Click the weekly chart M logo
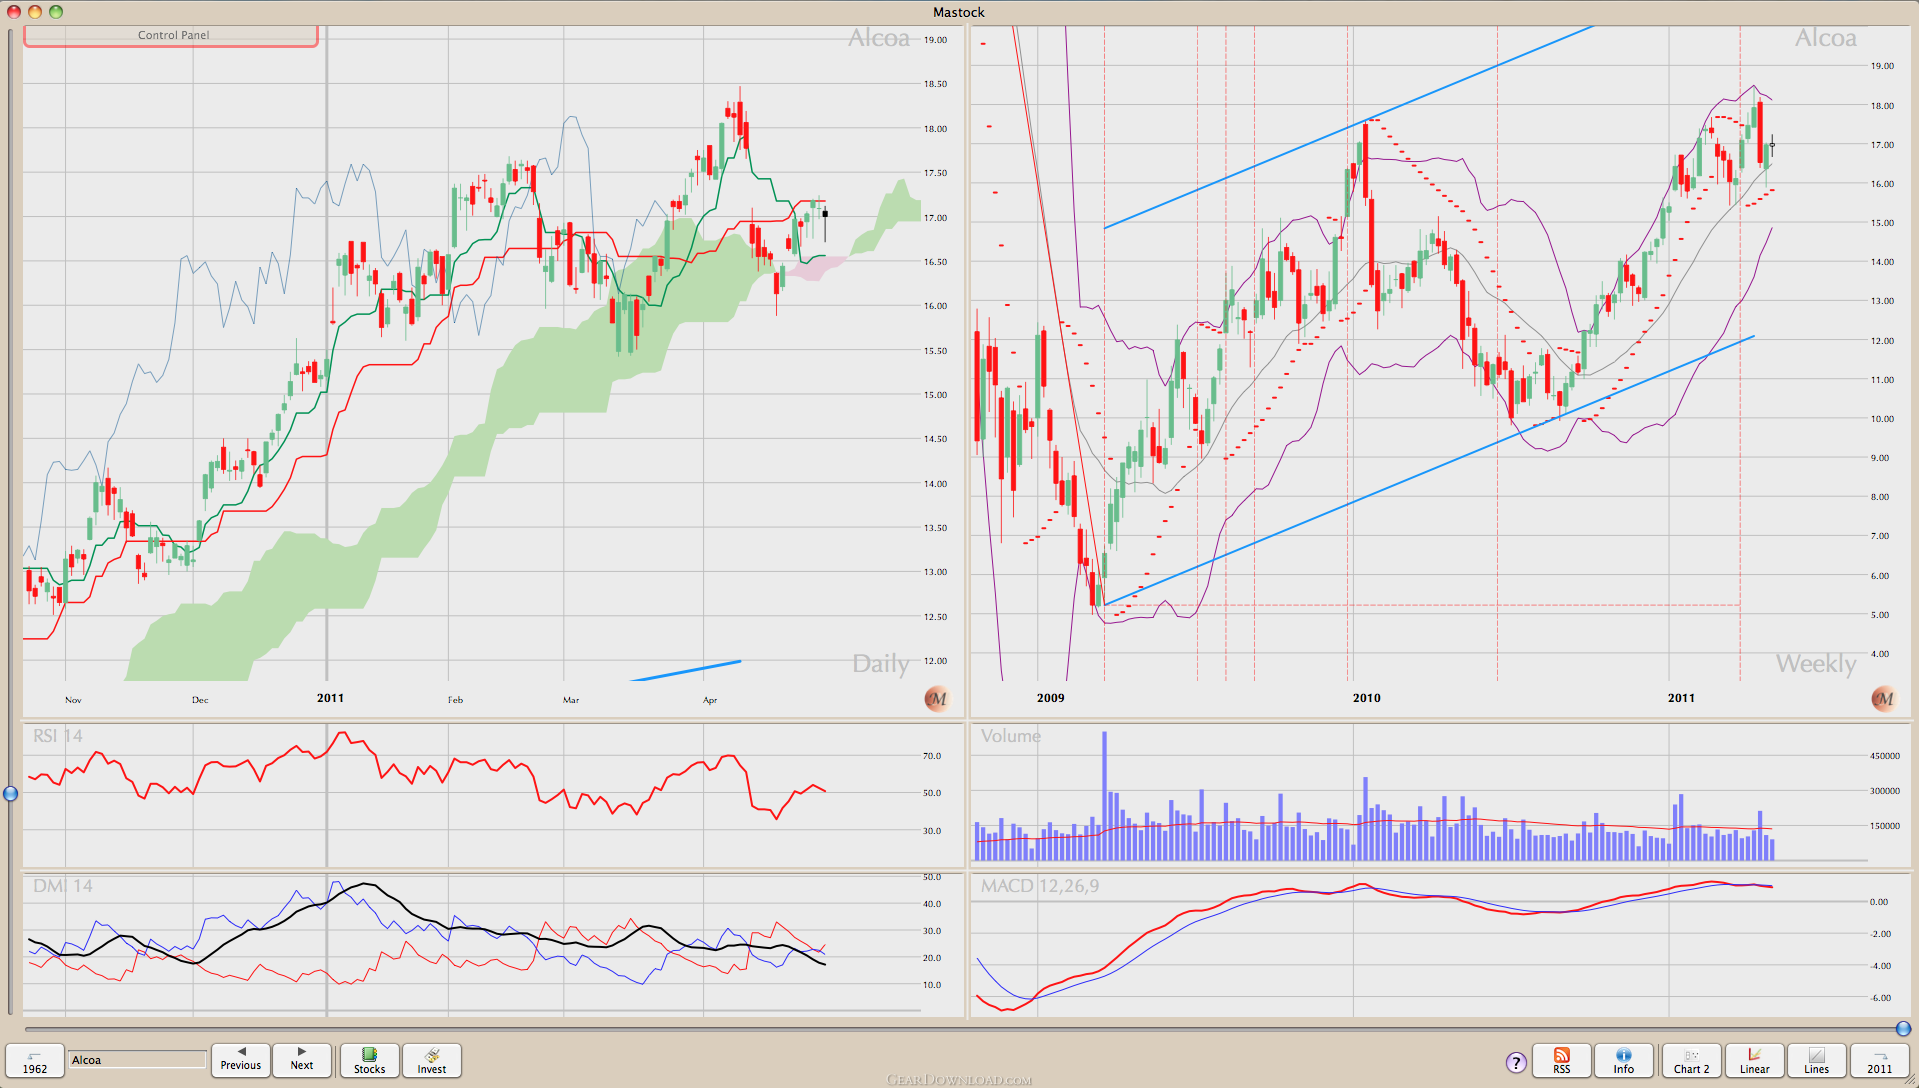1919x1088 pixels. pyautogui.click(x=1883, y=699)
